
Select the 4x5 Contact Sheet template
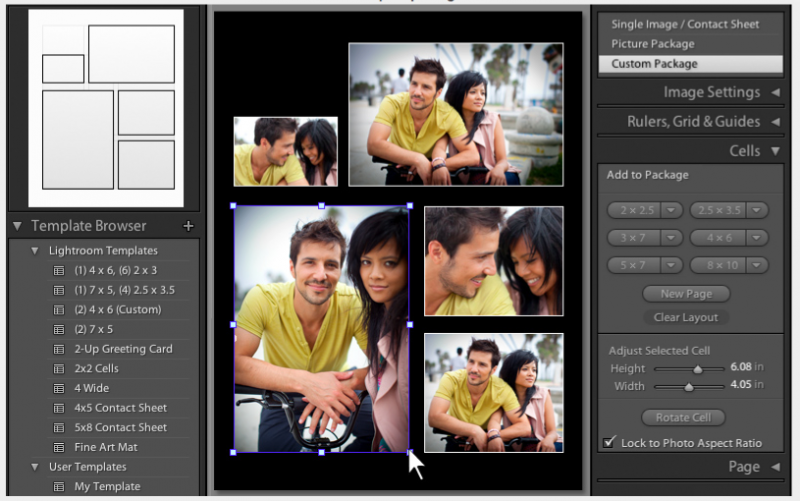tap(120, 408)
